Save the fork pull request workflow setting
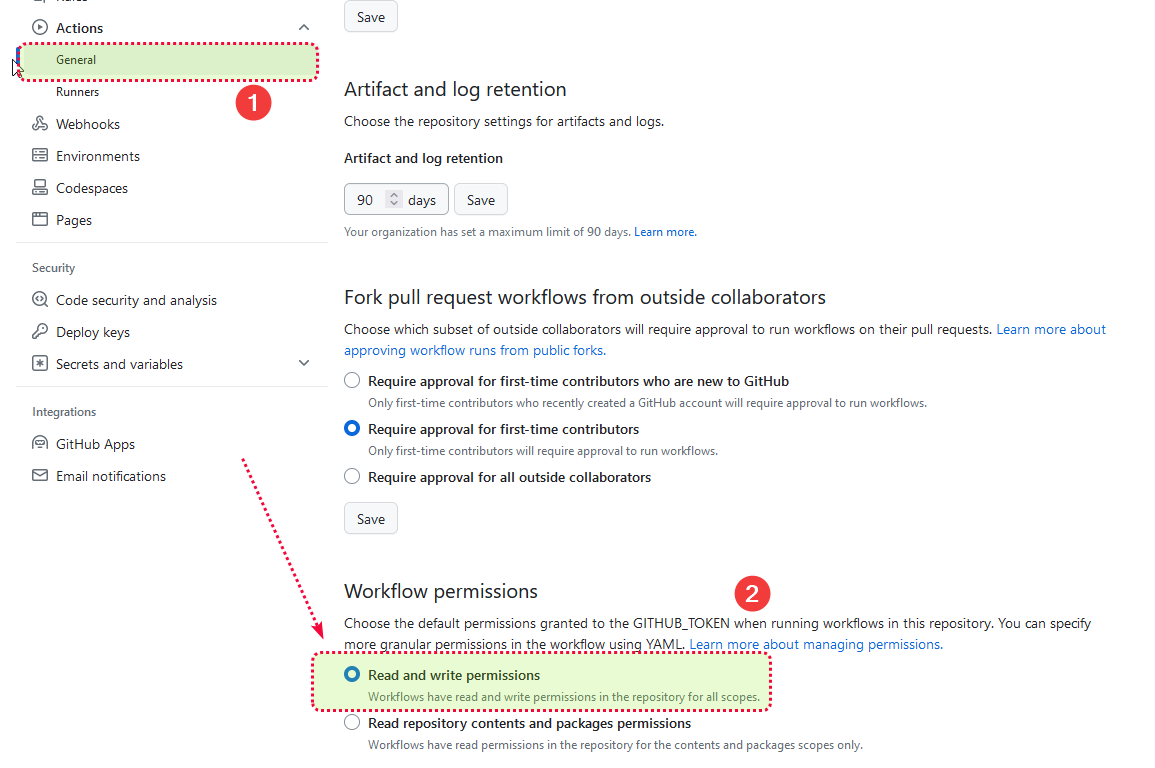This screenshot has width=1155, height=768. (371, 519)
